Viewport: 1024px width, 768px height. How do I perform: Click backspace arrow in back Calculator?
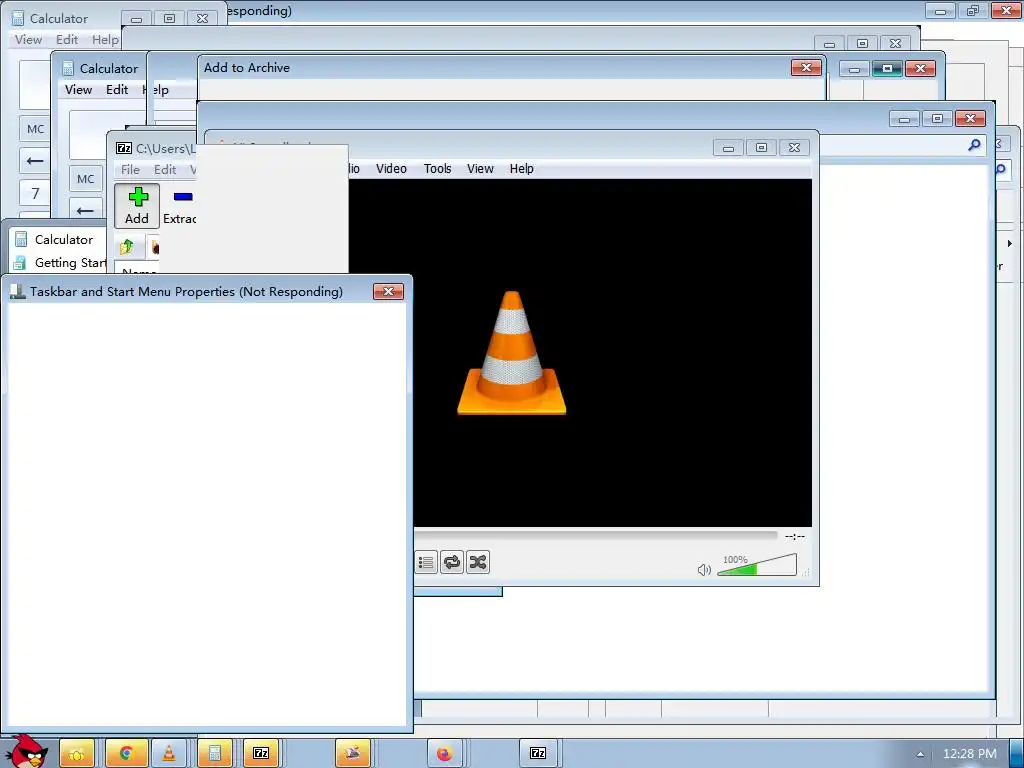pyautogui.click(x=35, y=160)
